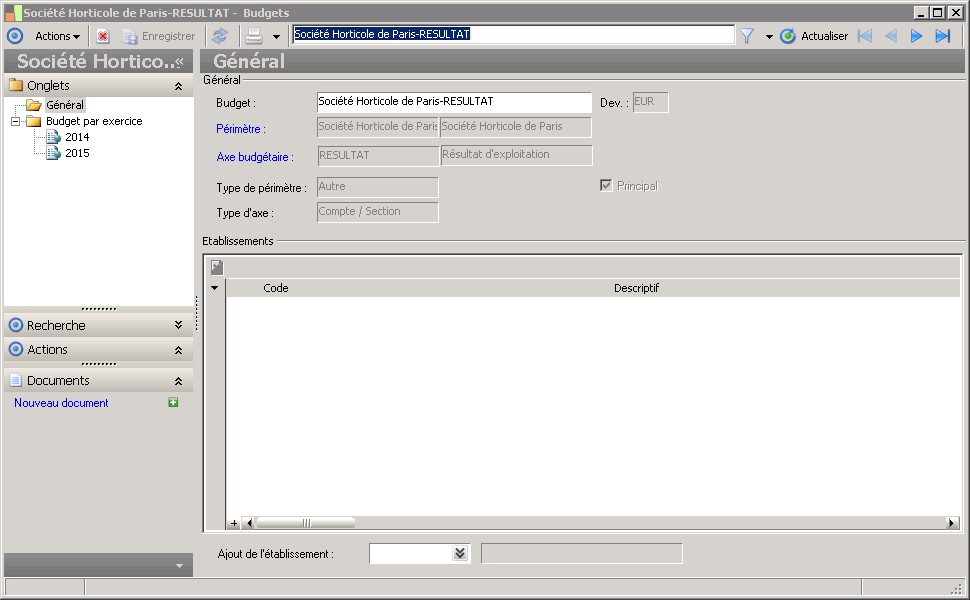Click the Type de périmètre Autre field
The width and height of the screenshot is (970, 600).
coord(377,187)
